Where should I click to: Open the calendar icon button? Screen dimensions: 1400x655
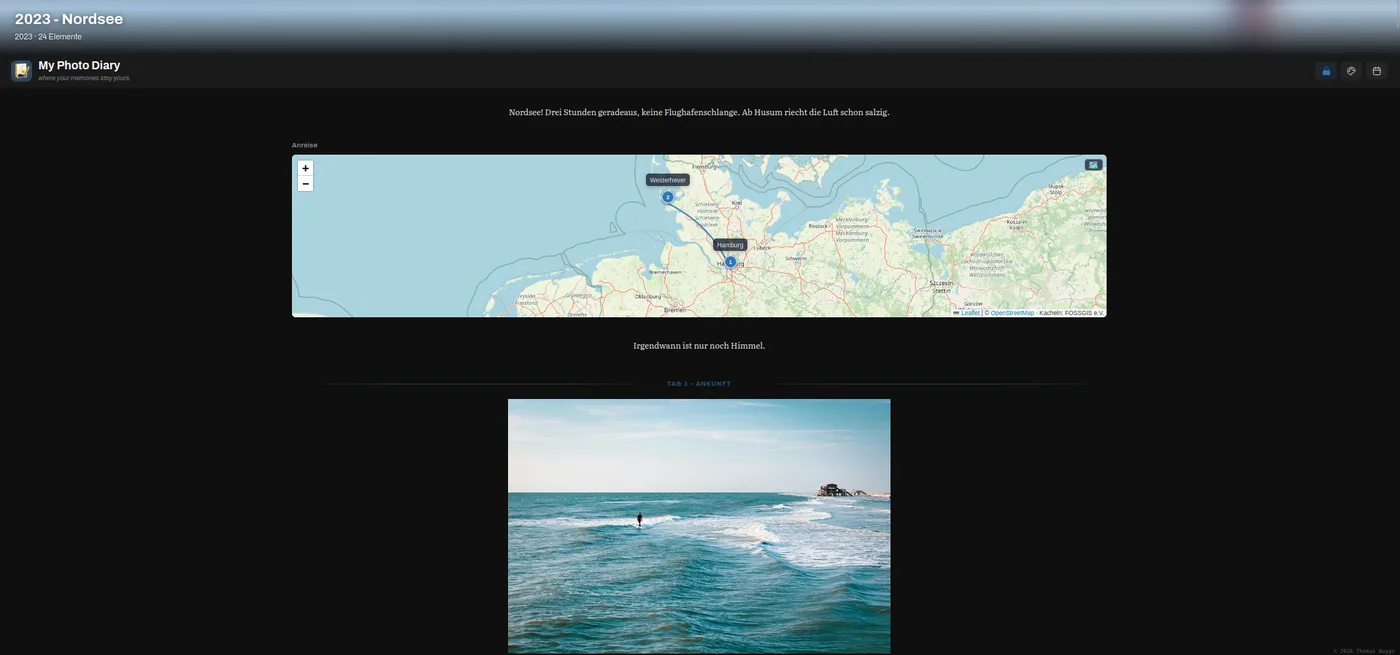[1377, 71]
